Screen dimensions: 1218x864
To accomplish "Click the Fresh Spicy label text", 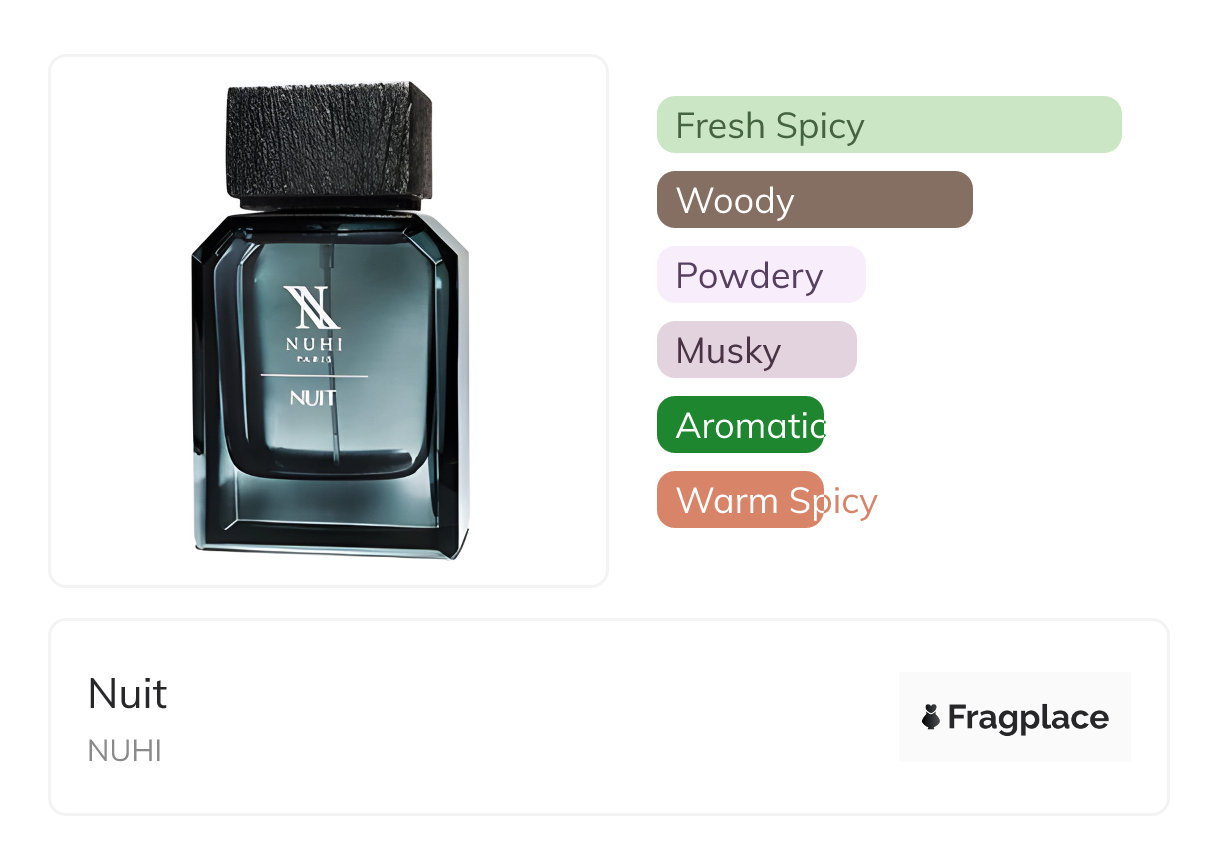I will point(770,126).
